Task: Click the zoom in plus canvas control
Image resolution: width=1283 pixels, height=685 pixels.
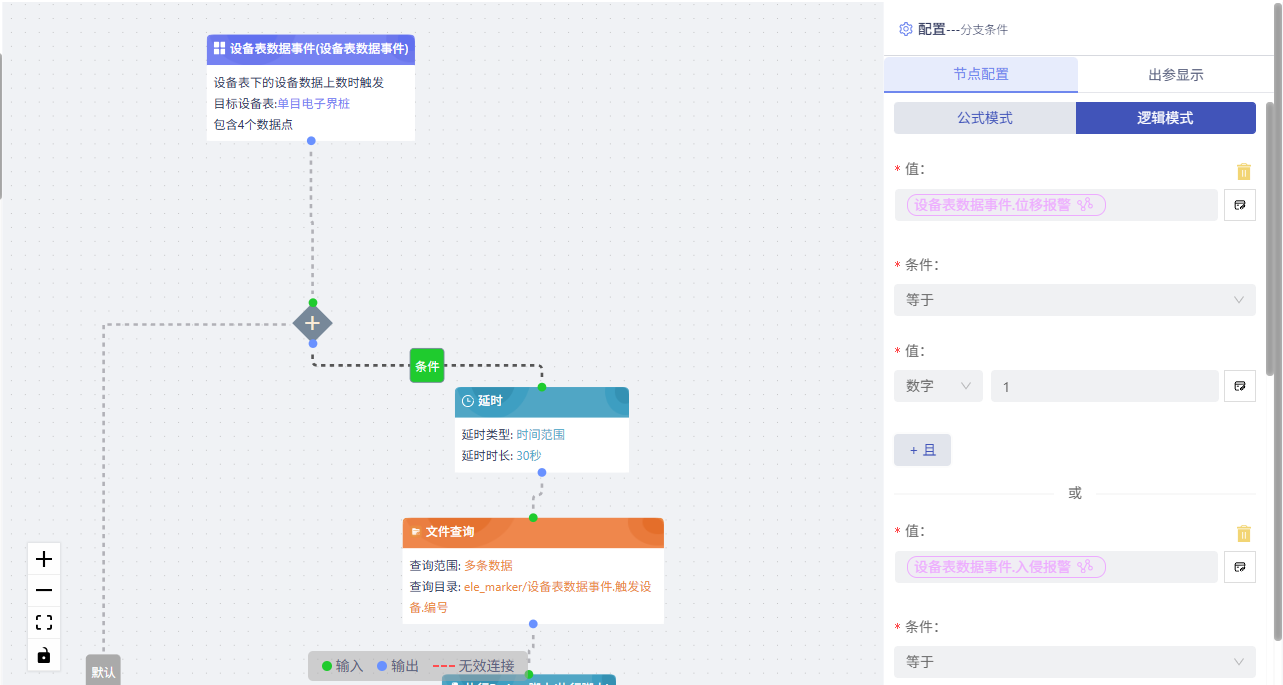Action: [x=44, y=559]
